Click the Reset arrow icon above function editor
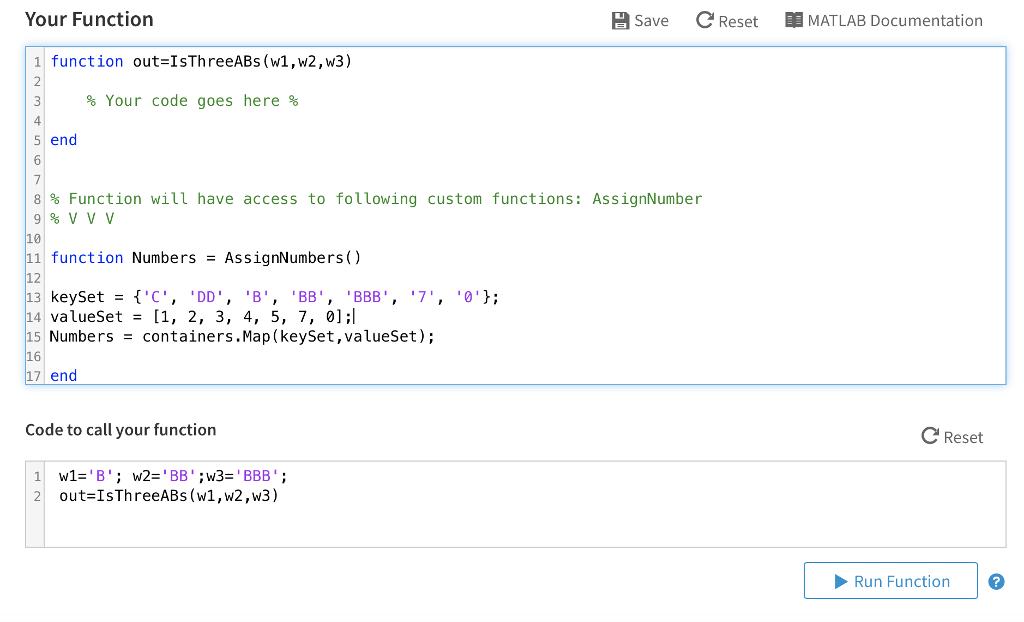The height and width of the screenshot is (622, 1024). point(705,21)
